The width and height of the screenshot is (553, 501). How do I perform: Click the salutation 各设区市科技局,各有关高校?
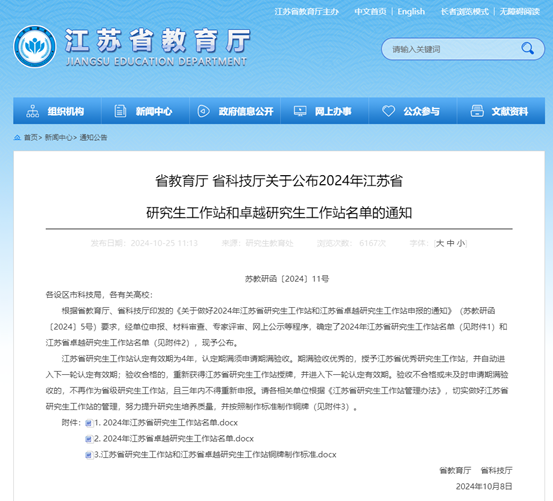[99, 295]
